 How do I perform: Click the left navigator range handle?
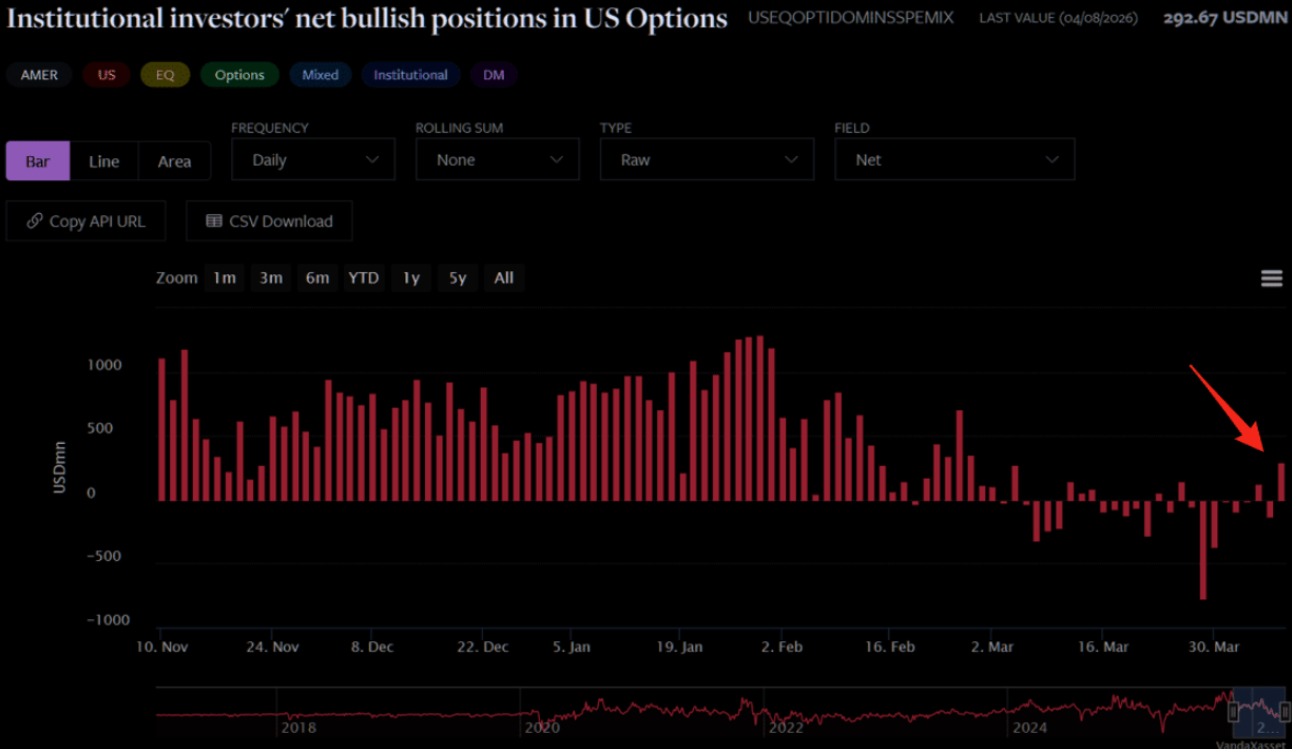[x=1234, y=711]
